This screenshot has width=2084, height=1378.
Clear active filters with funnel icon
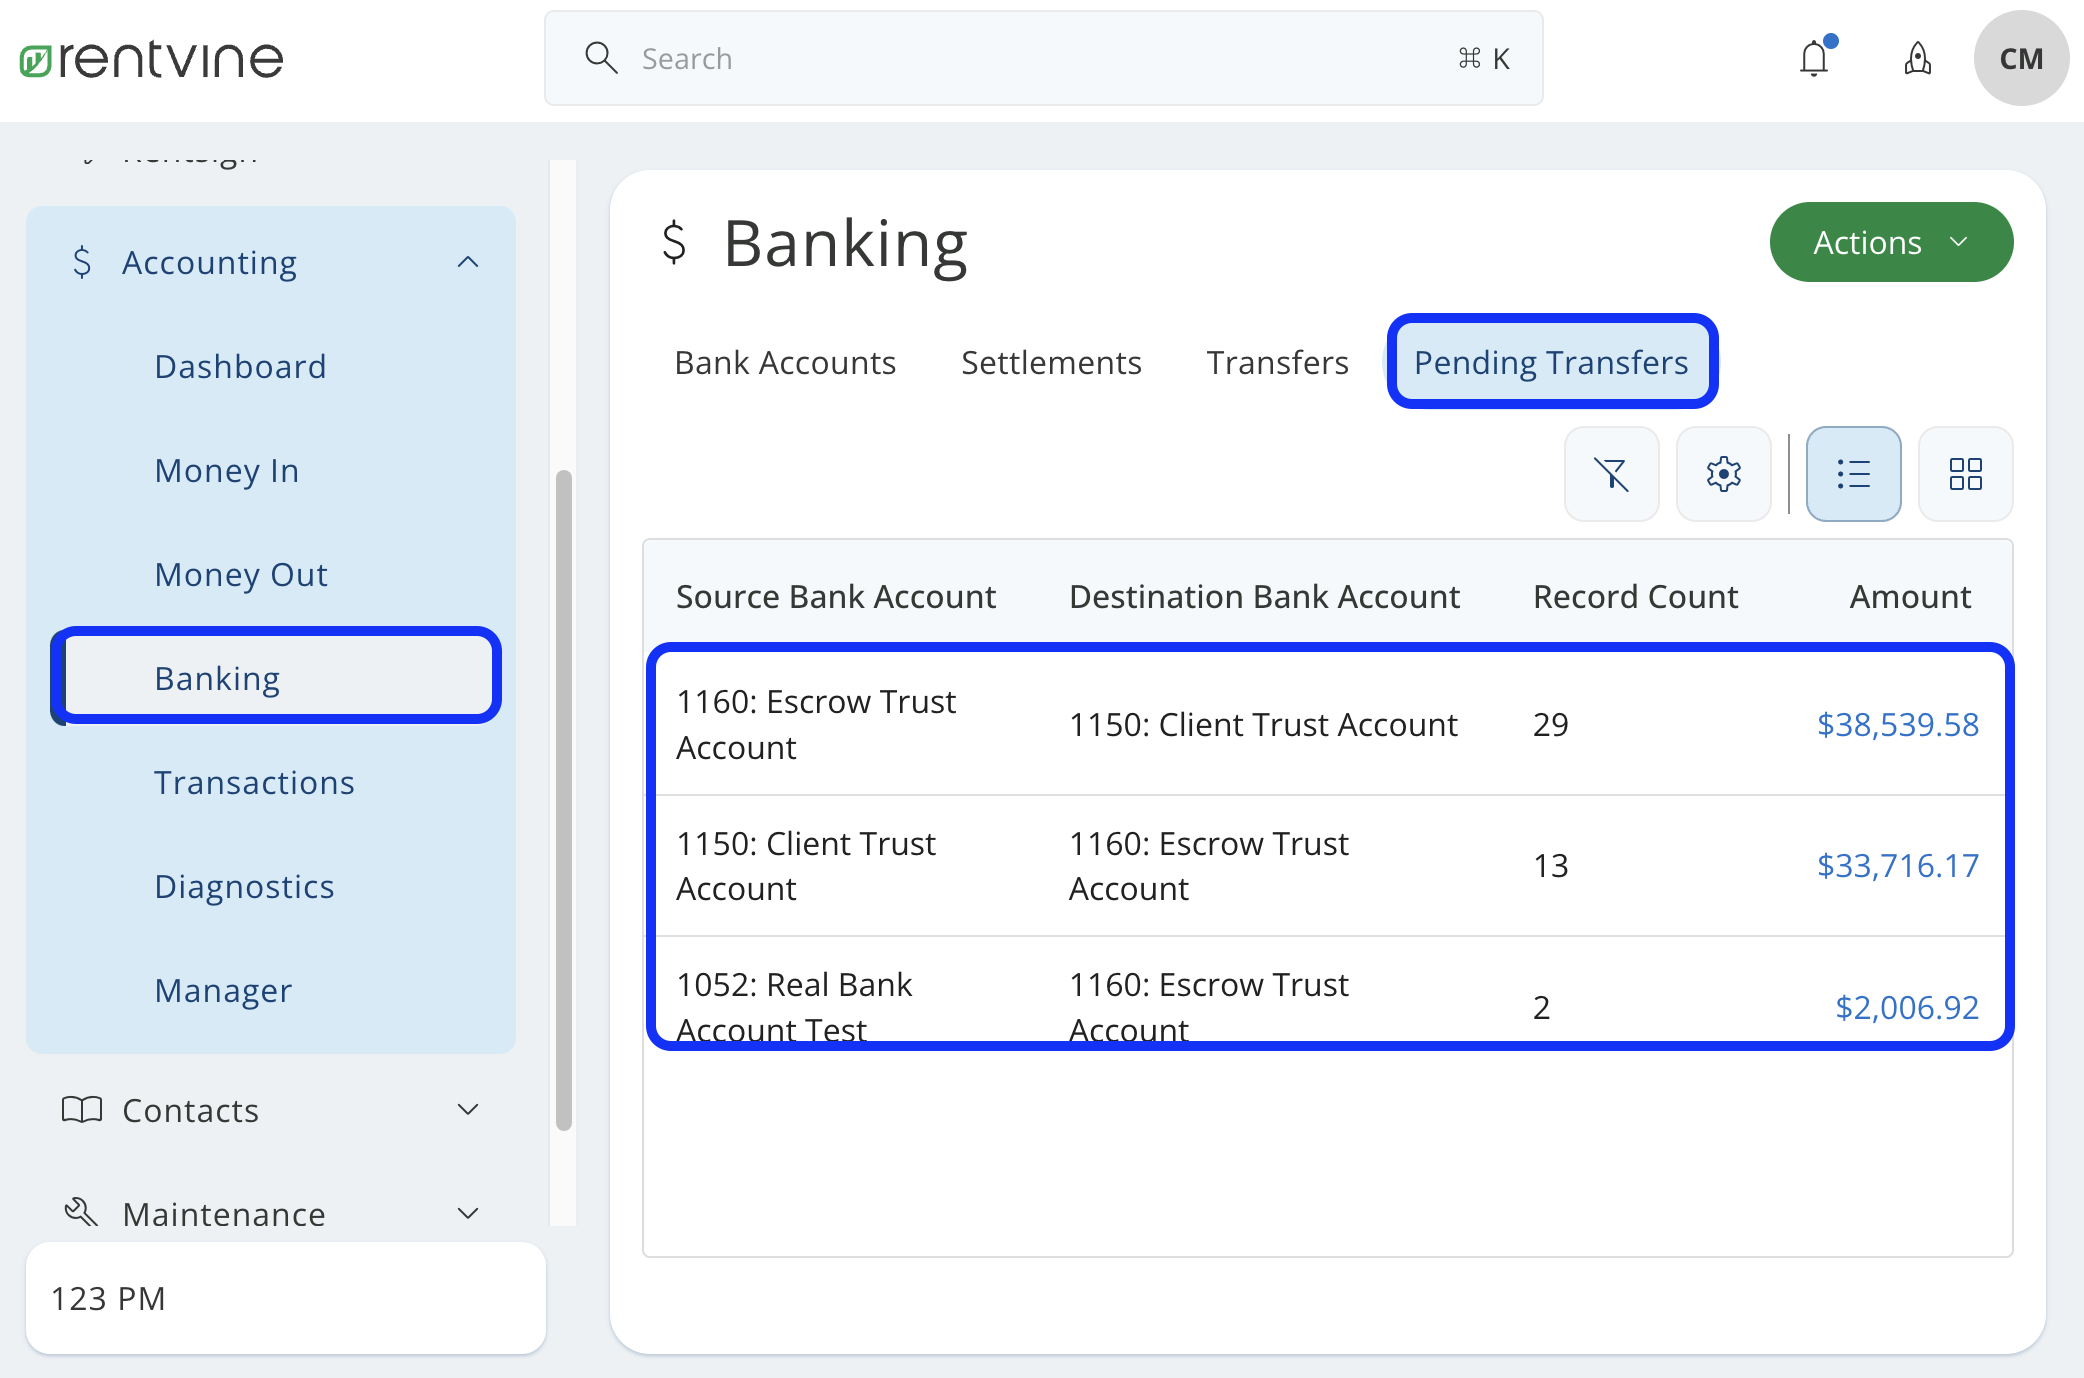click(x=1612, y=474)
